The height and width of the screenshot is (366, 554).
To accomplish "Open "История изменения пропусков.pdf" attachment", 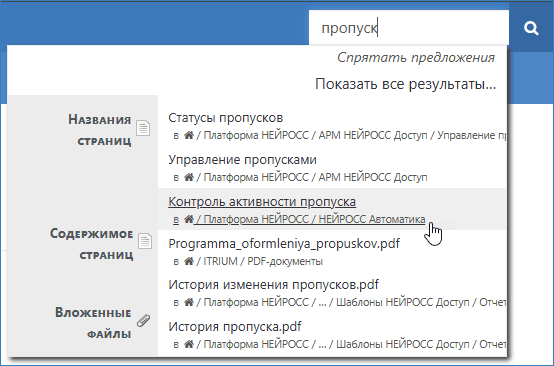I will tap(273, 285).
